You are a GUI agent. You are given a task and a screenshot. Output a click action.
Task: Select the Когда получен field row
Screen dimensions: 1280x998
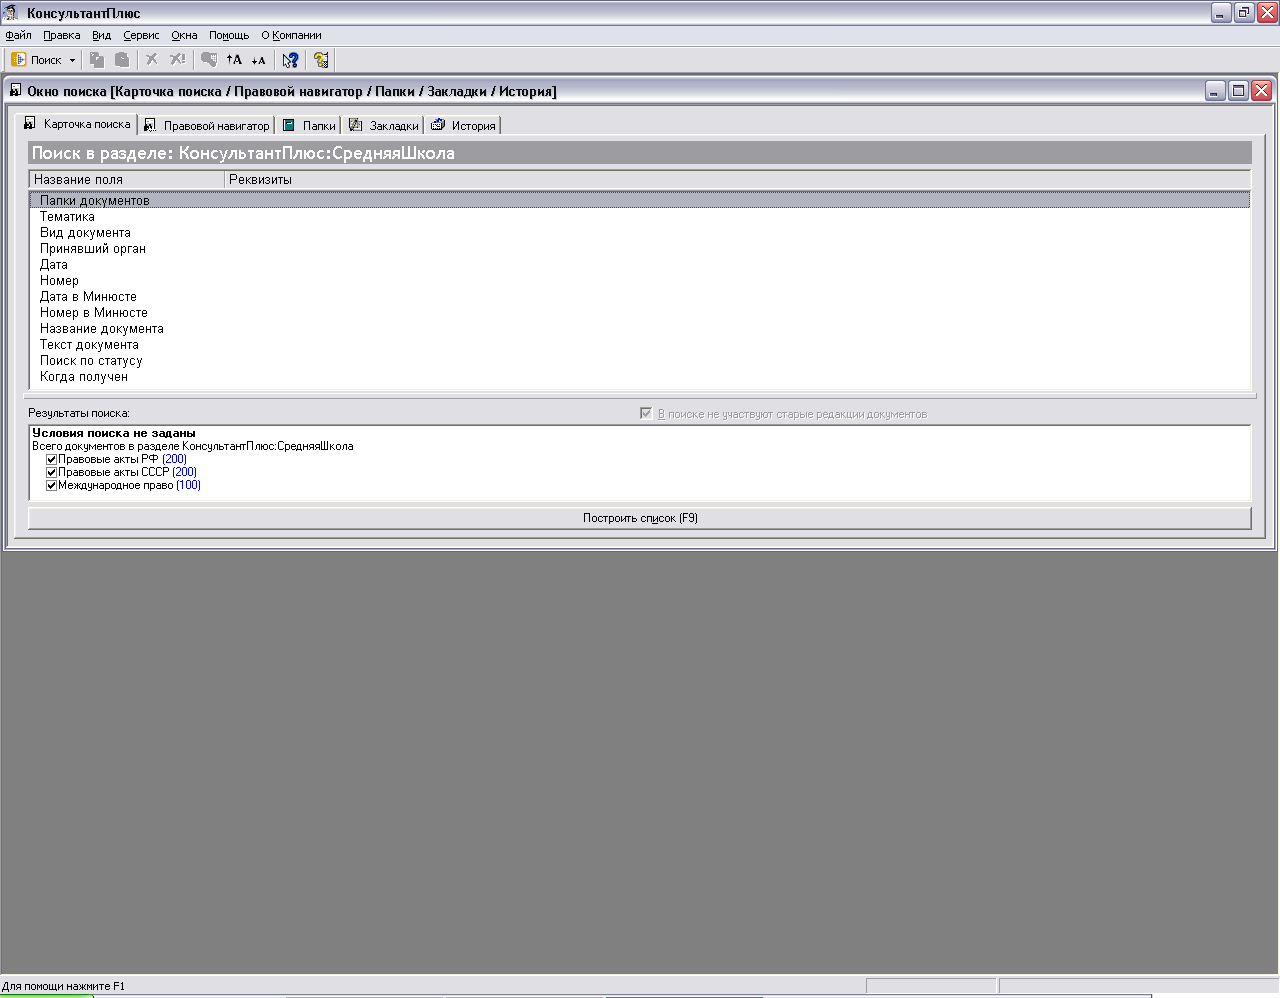[640, 376]
